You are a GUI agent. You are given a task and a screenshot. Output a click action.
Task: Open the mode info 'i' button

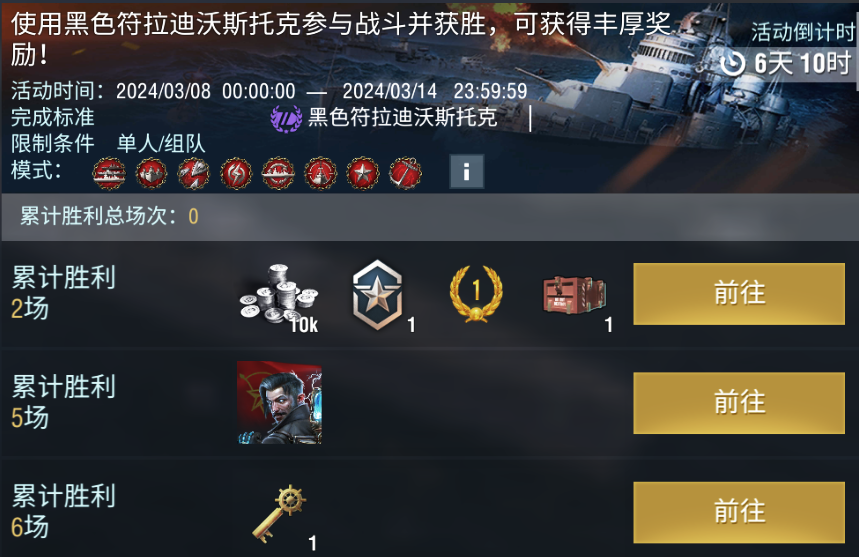(x=466, y=171)
